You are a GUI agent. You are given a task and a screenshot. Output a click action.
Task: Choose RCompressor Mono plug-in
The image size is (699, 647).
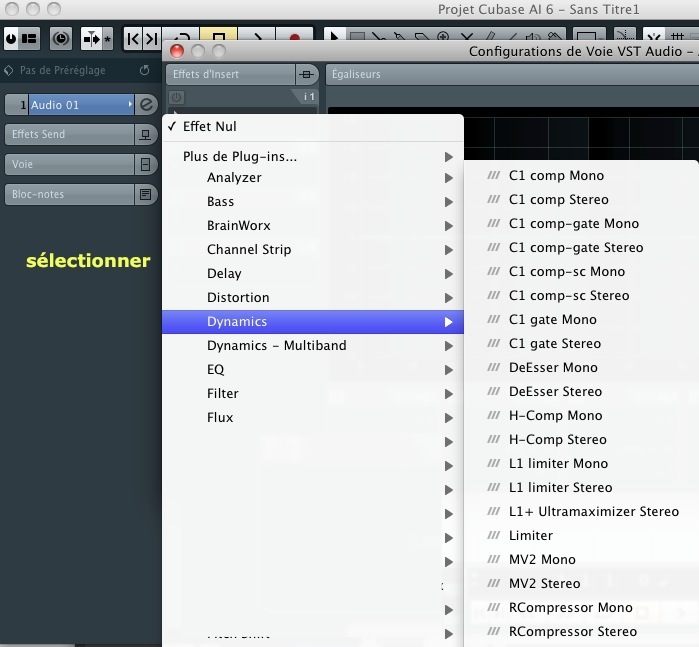point(581,608)
